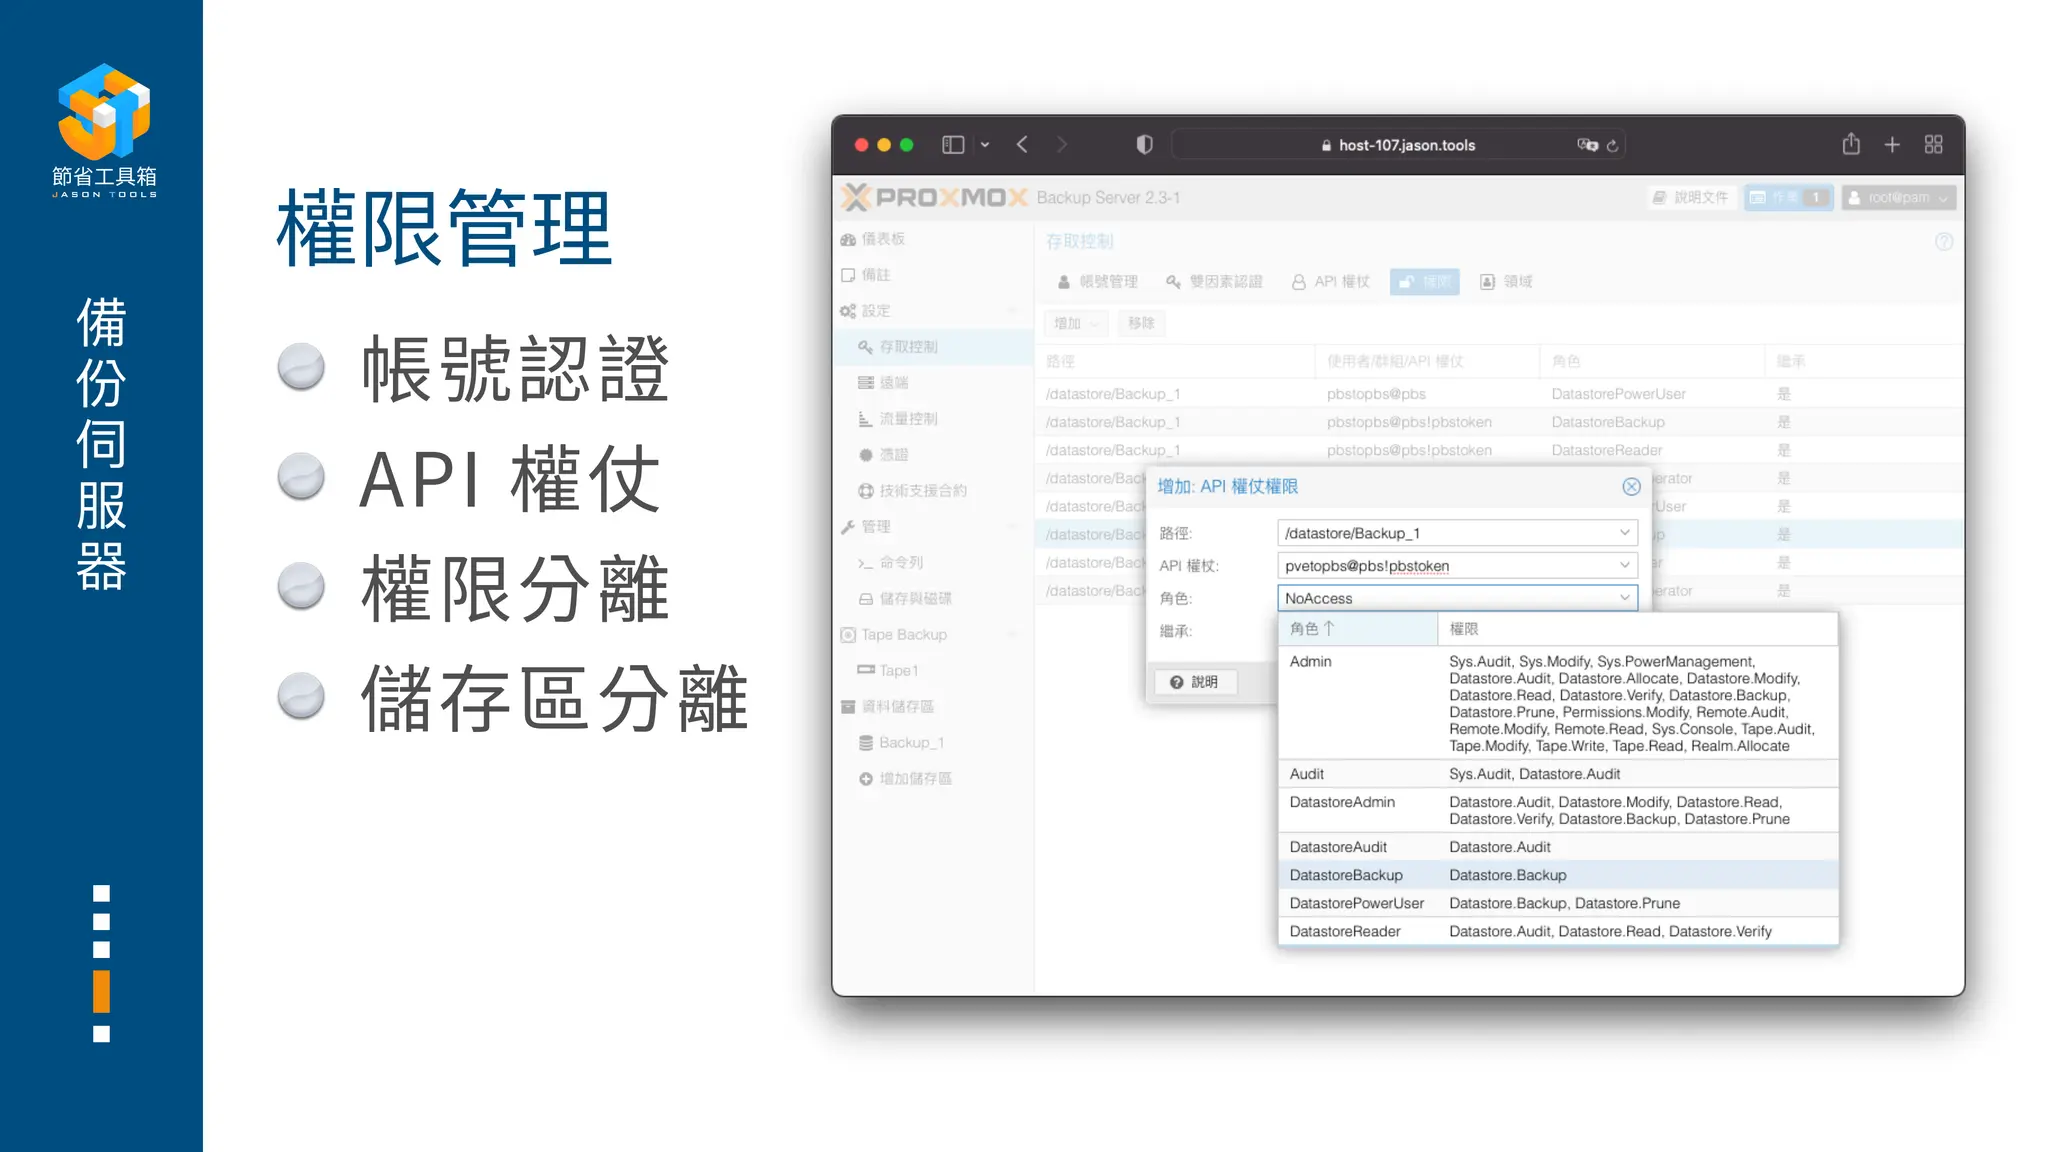Select the row with role DatastoreBackup in table

point(1498,422)
